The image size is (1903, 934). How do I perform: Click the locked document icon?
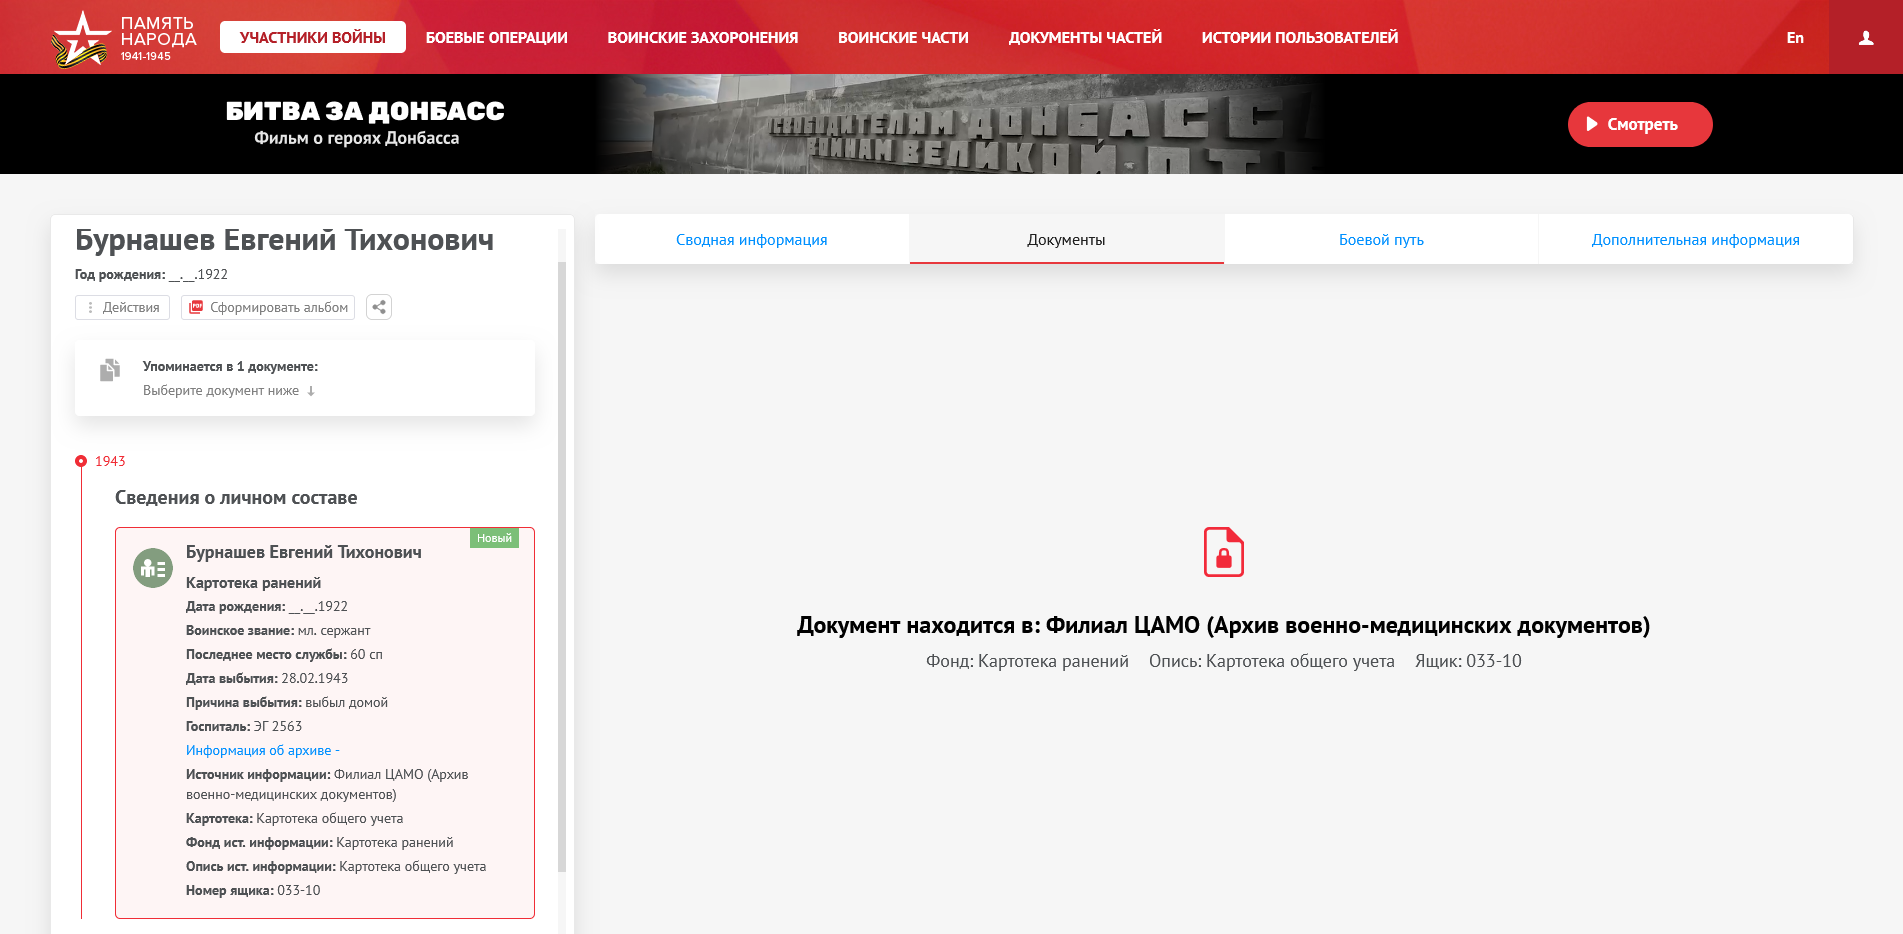(1223, 552)
